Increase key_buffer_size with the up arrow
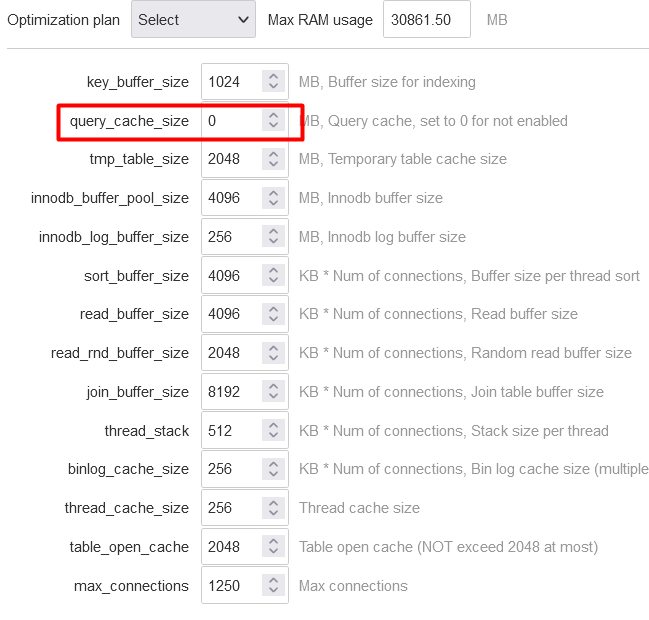This screenshot has height=620, width=649. [x=273, y=76]
